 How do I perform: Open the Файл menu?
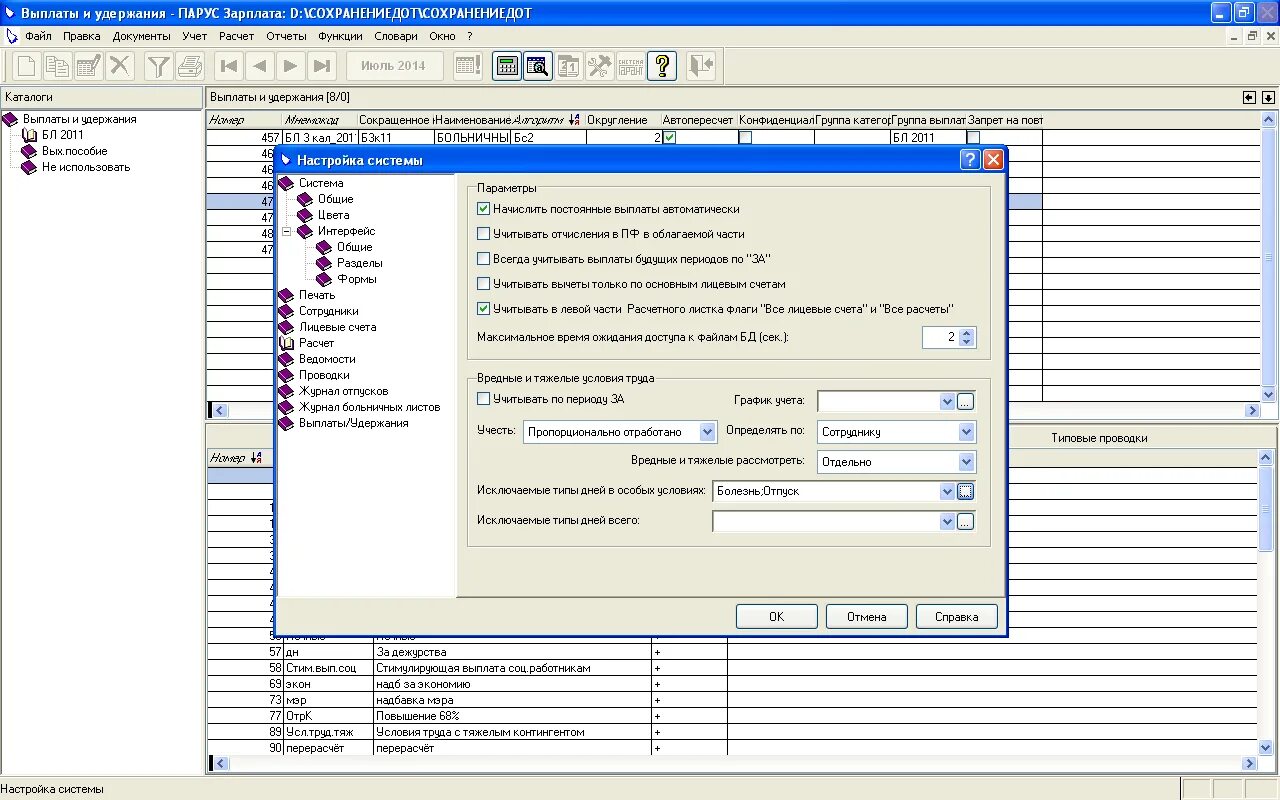tap(38, 36)
